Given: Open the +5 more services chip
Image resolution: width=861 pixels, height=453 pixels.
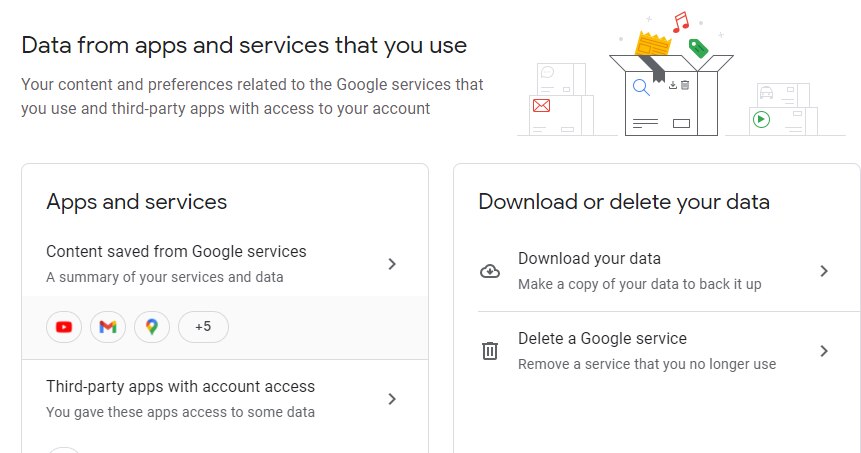Looking at the screenshot, I should (x=203, y=327).
